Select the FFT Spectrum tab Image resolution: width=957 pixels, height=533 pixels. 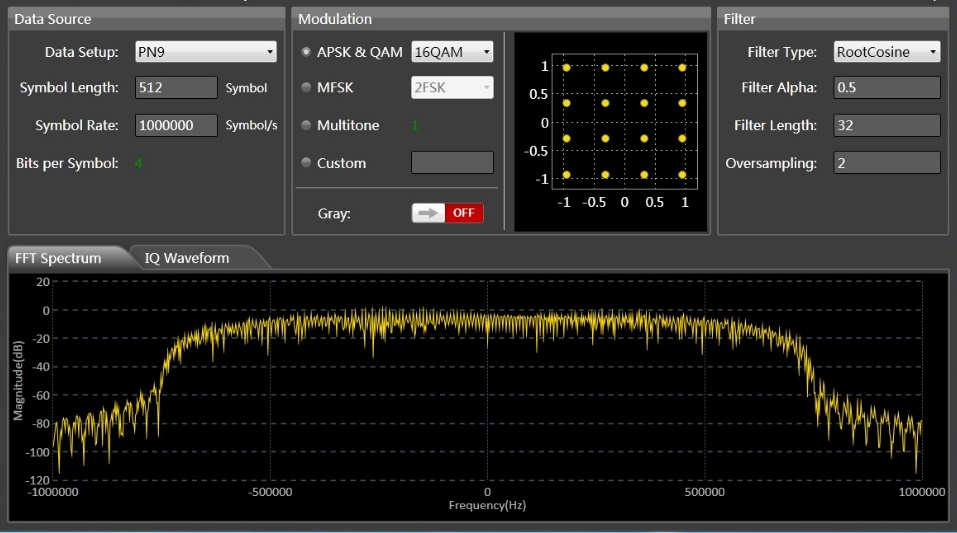(58, 258)
